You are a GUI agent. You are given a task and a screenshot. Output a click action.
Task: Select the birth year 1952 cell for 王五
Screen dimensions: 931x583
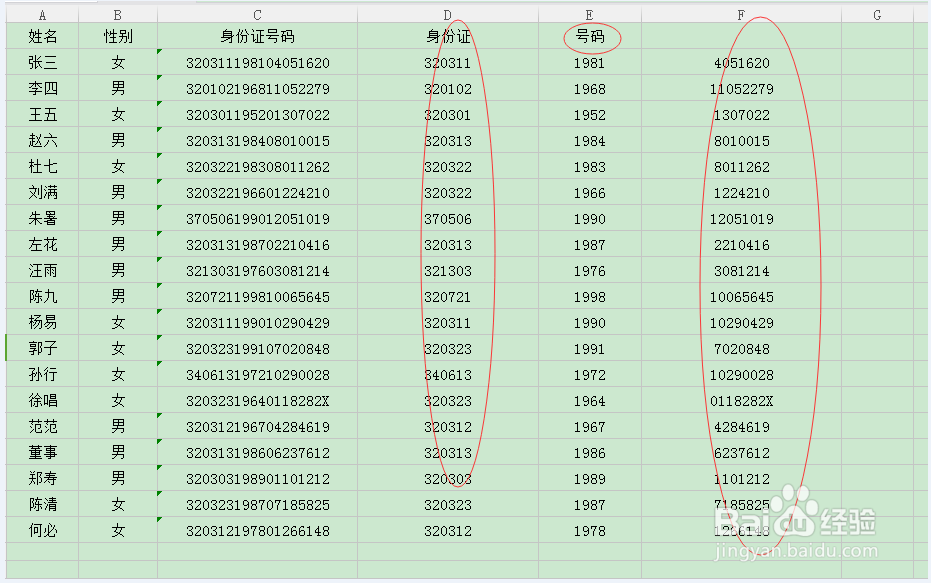point(589,114)
